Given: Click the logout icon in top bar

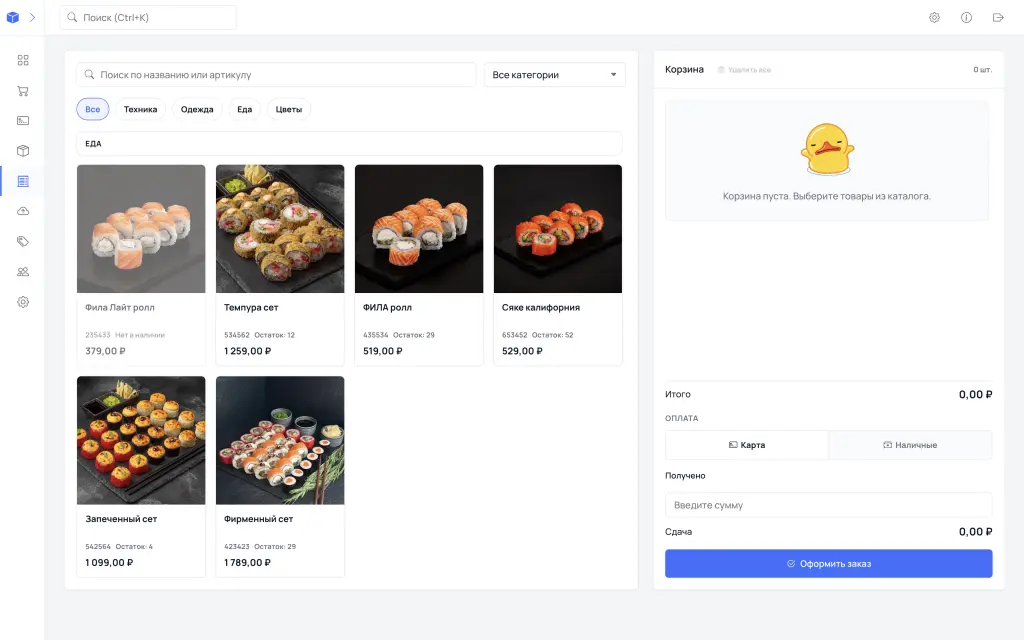Looking at the screenshot, I should (x=998, y=18).
